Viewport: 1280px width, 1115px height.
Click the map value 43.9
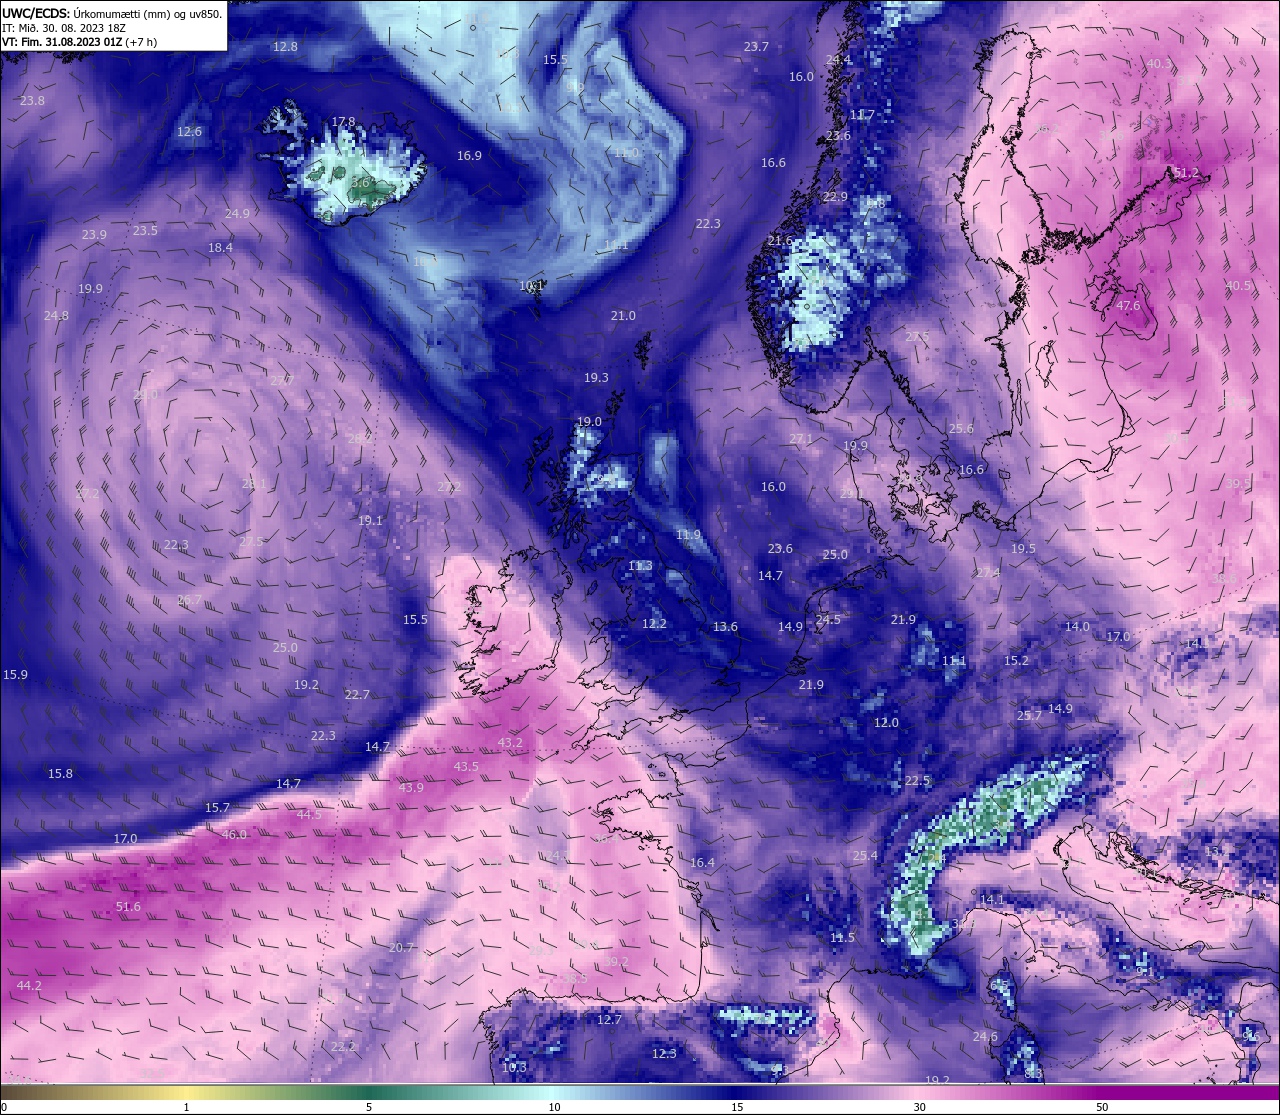pyautogui.click(x=411, y=788)
